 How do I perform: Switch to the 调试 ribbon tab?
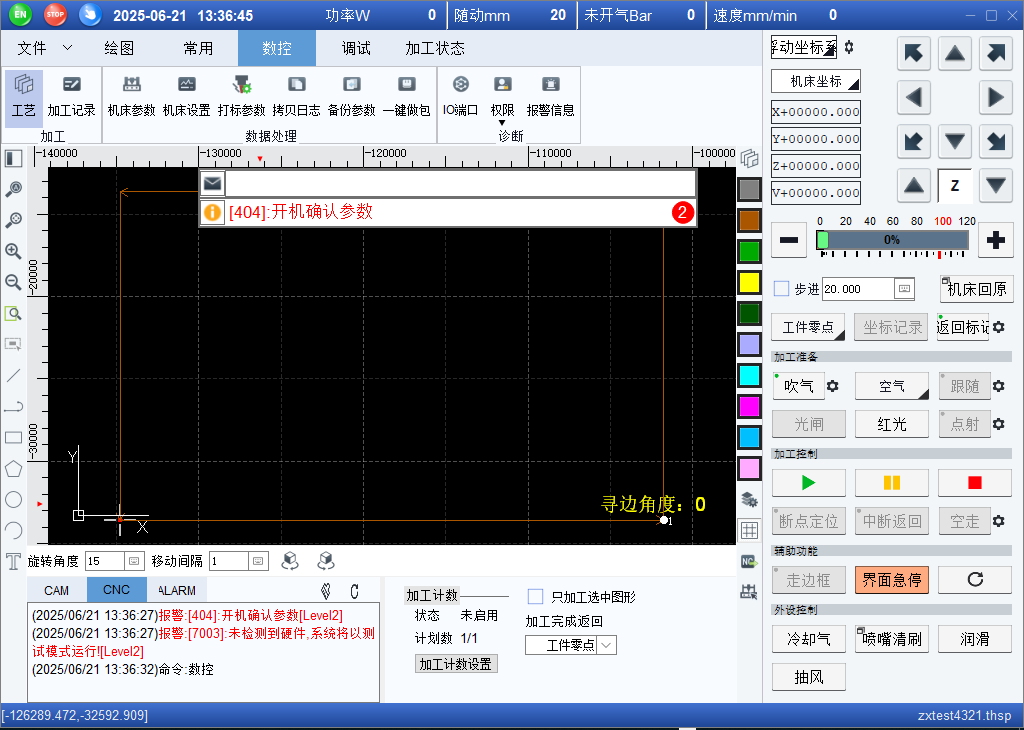pos(356,48)
